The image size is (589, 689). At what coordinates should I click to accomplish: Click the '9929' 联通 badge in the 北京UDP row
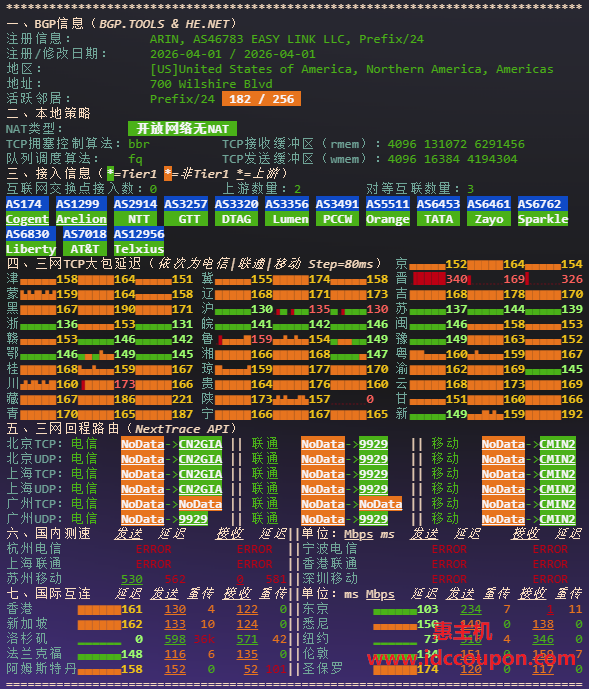pos(374,459)
